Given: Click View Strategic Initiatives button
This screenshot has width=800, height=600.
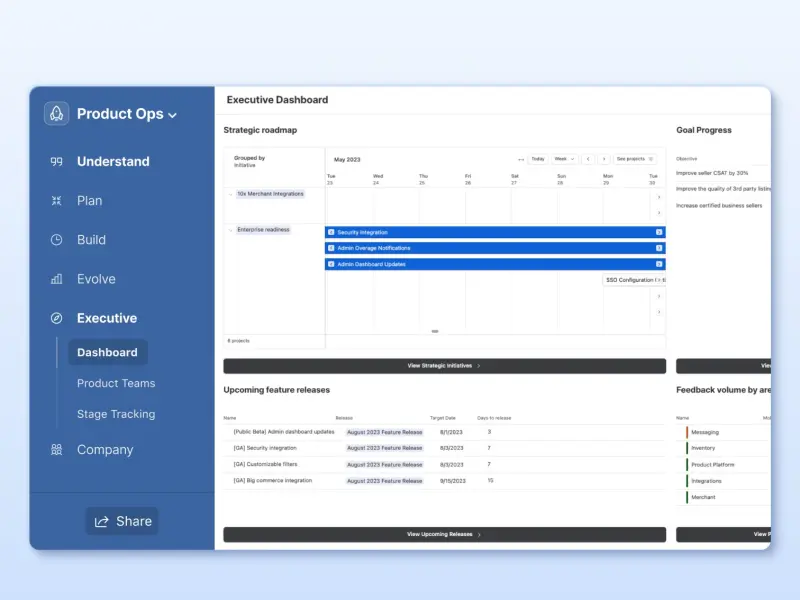Looking at the screenshot, I should [444, 366].
